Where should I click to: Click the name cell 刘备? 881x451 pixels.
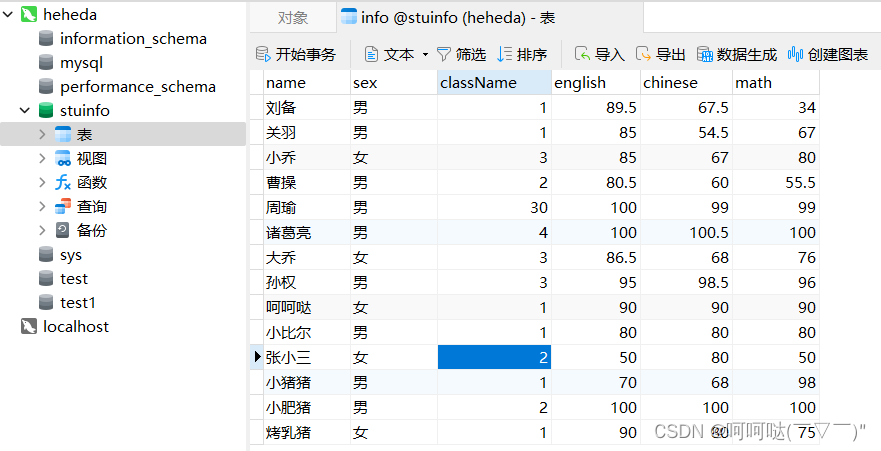point(307,107)
